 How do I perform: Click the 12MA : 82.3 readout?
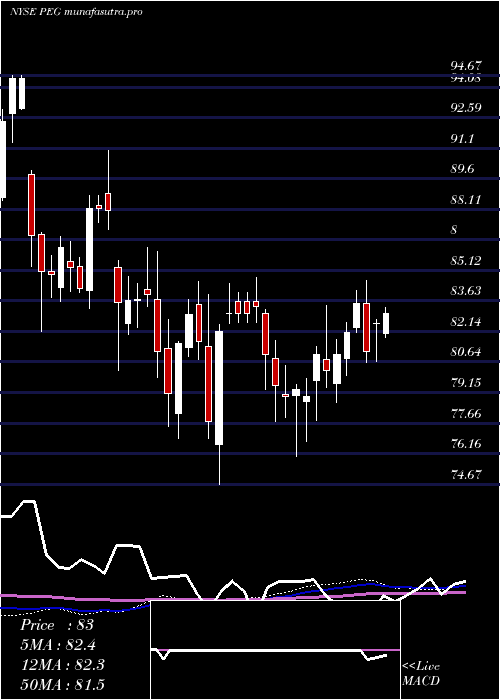click(62, 665)
